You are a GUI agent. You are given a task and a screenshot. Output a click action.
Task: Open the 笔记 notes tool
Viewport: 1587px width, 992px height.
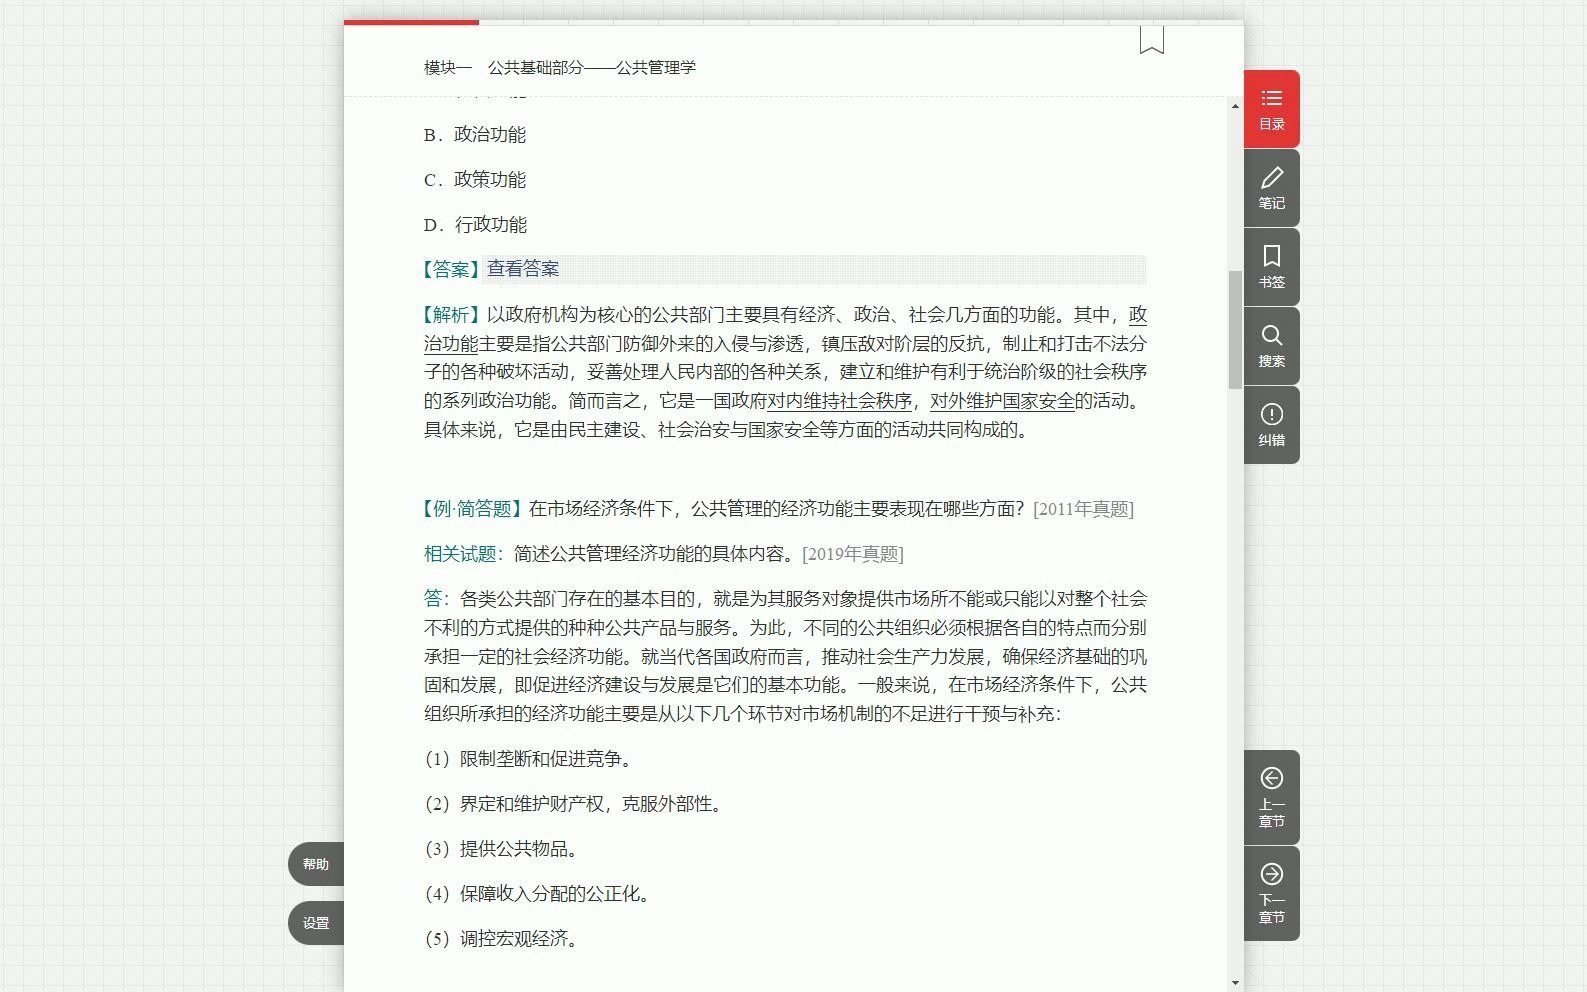(1271, 188)
